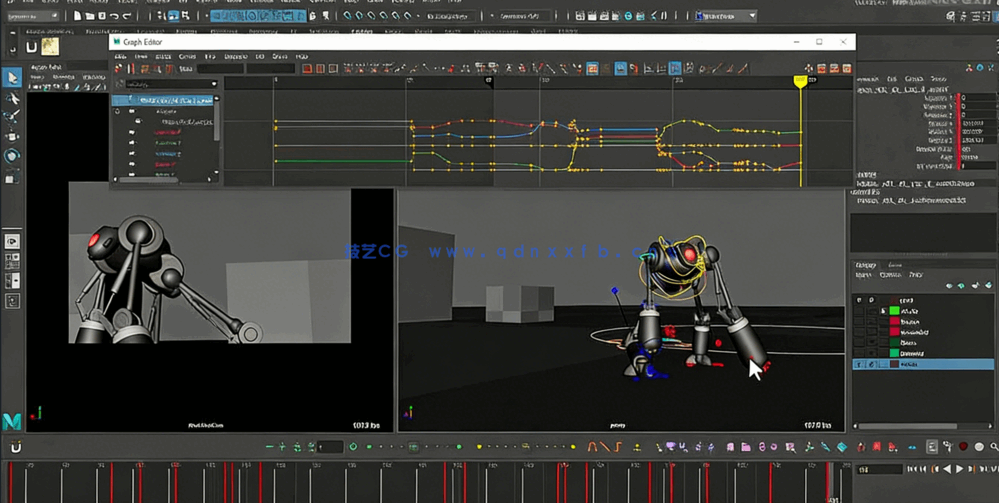Viewport: 999px width, 503px height.
Task: Click the Rotate tool in the toolbox
Action: pyautogui.click(x=12, y=156)
